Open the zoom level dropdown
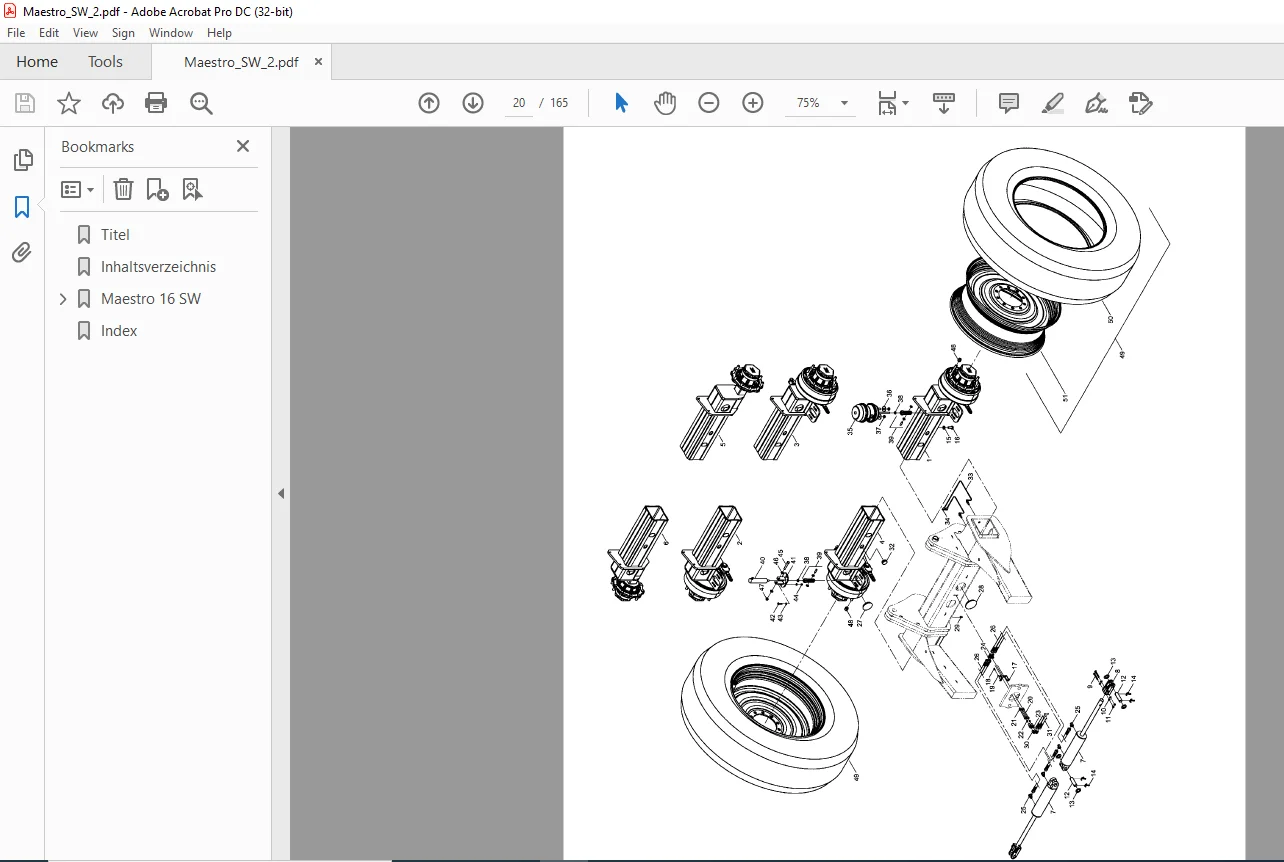Image resolution: width=1284 pixels, height=862 pixels. point(844,103)
